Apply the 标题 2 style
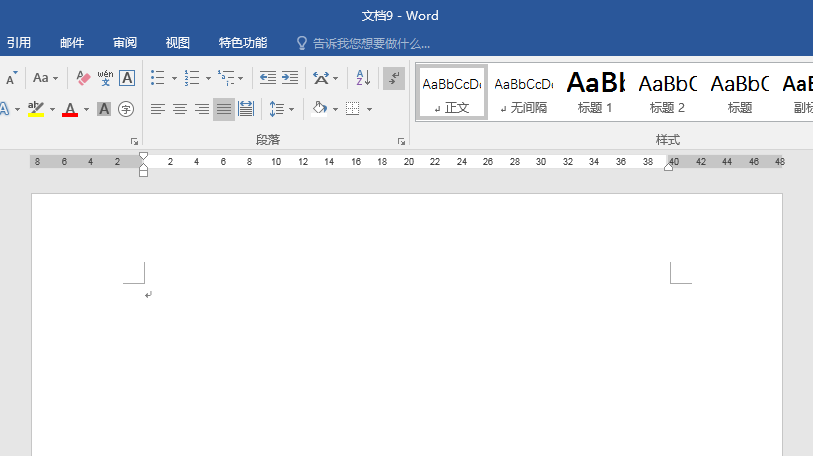Screen dimensions: 813x456 click(x=667, y=93)
